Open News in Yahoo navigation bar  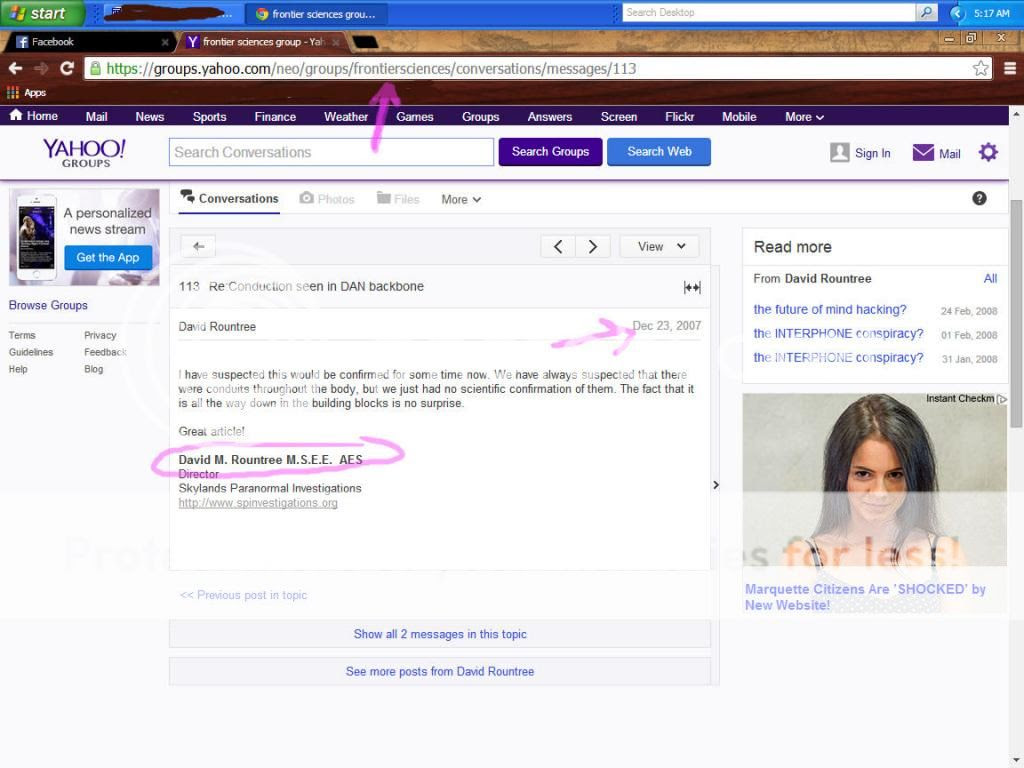[150, 117]
